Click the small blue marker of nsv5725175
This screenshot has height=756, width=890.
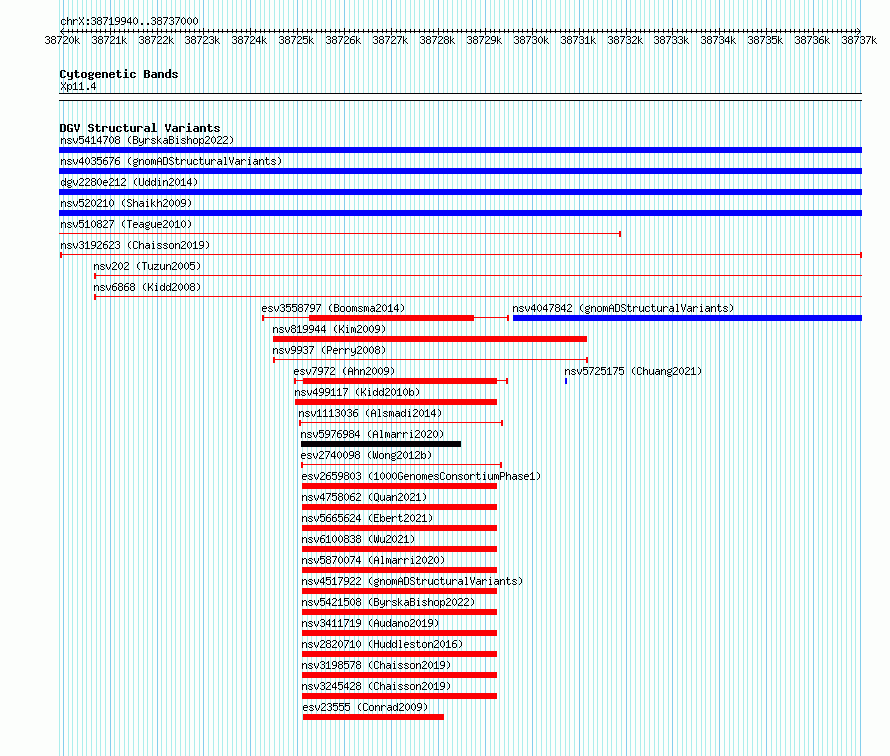tap(566, 381)
